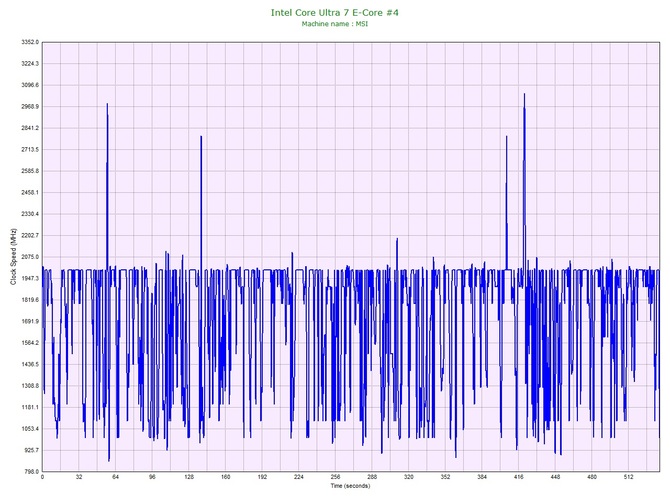
Task: Click the x-axis tick label 480
Action: click(592, 477)
